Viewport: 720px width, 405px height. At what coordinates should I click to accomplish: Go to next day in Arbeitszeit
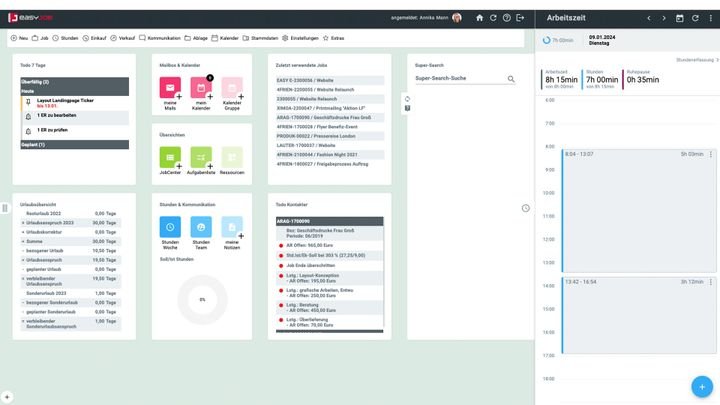664,18
